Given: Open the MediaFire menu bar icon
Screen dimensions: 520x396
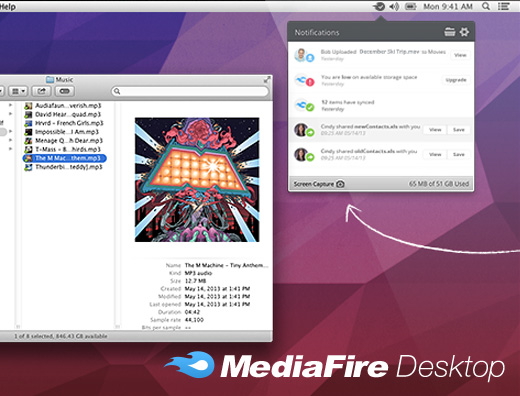Looking at the screenshot, I should 379,6.
